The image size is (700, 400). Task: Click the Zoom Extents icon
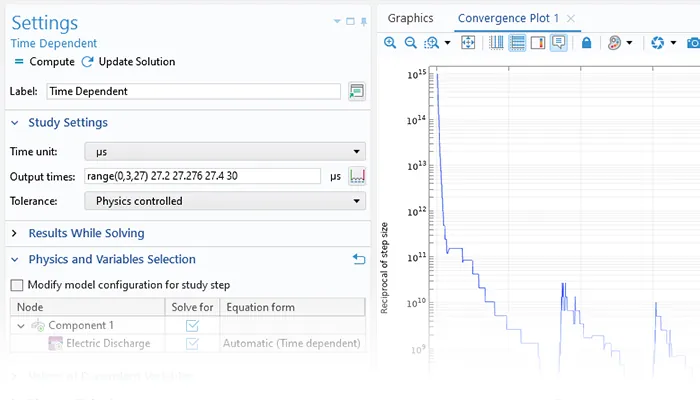point(467,43)
